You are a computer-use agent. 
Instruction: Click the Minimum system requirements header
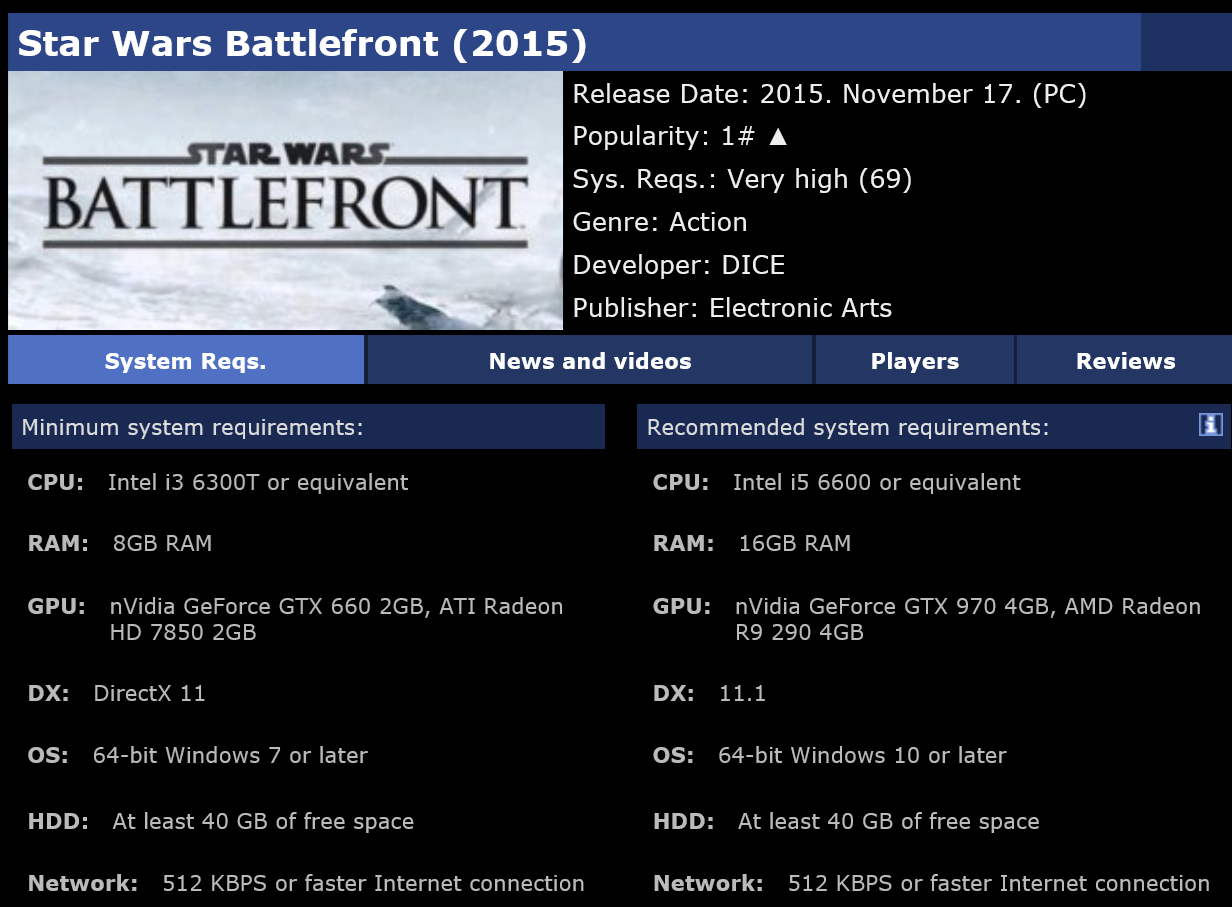tap(308, 427)
